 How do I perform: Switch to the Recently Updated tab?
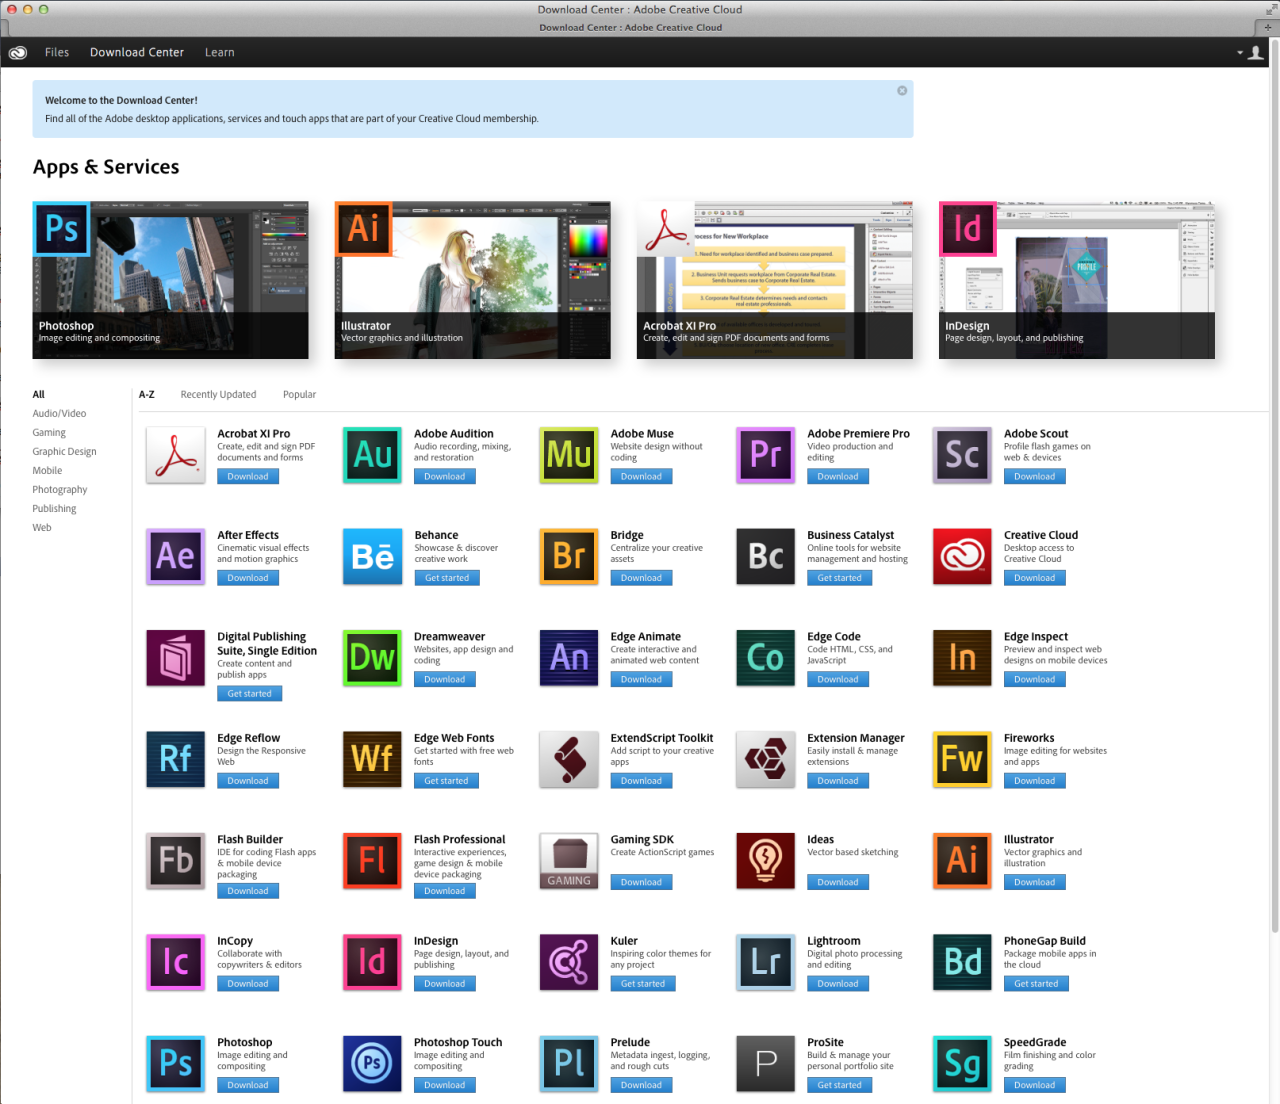(218, 394)
